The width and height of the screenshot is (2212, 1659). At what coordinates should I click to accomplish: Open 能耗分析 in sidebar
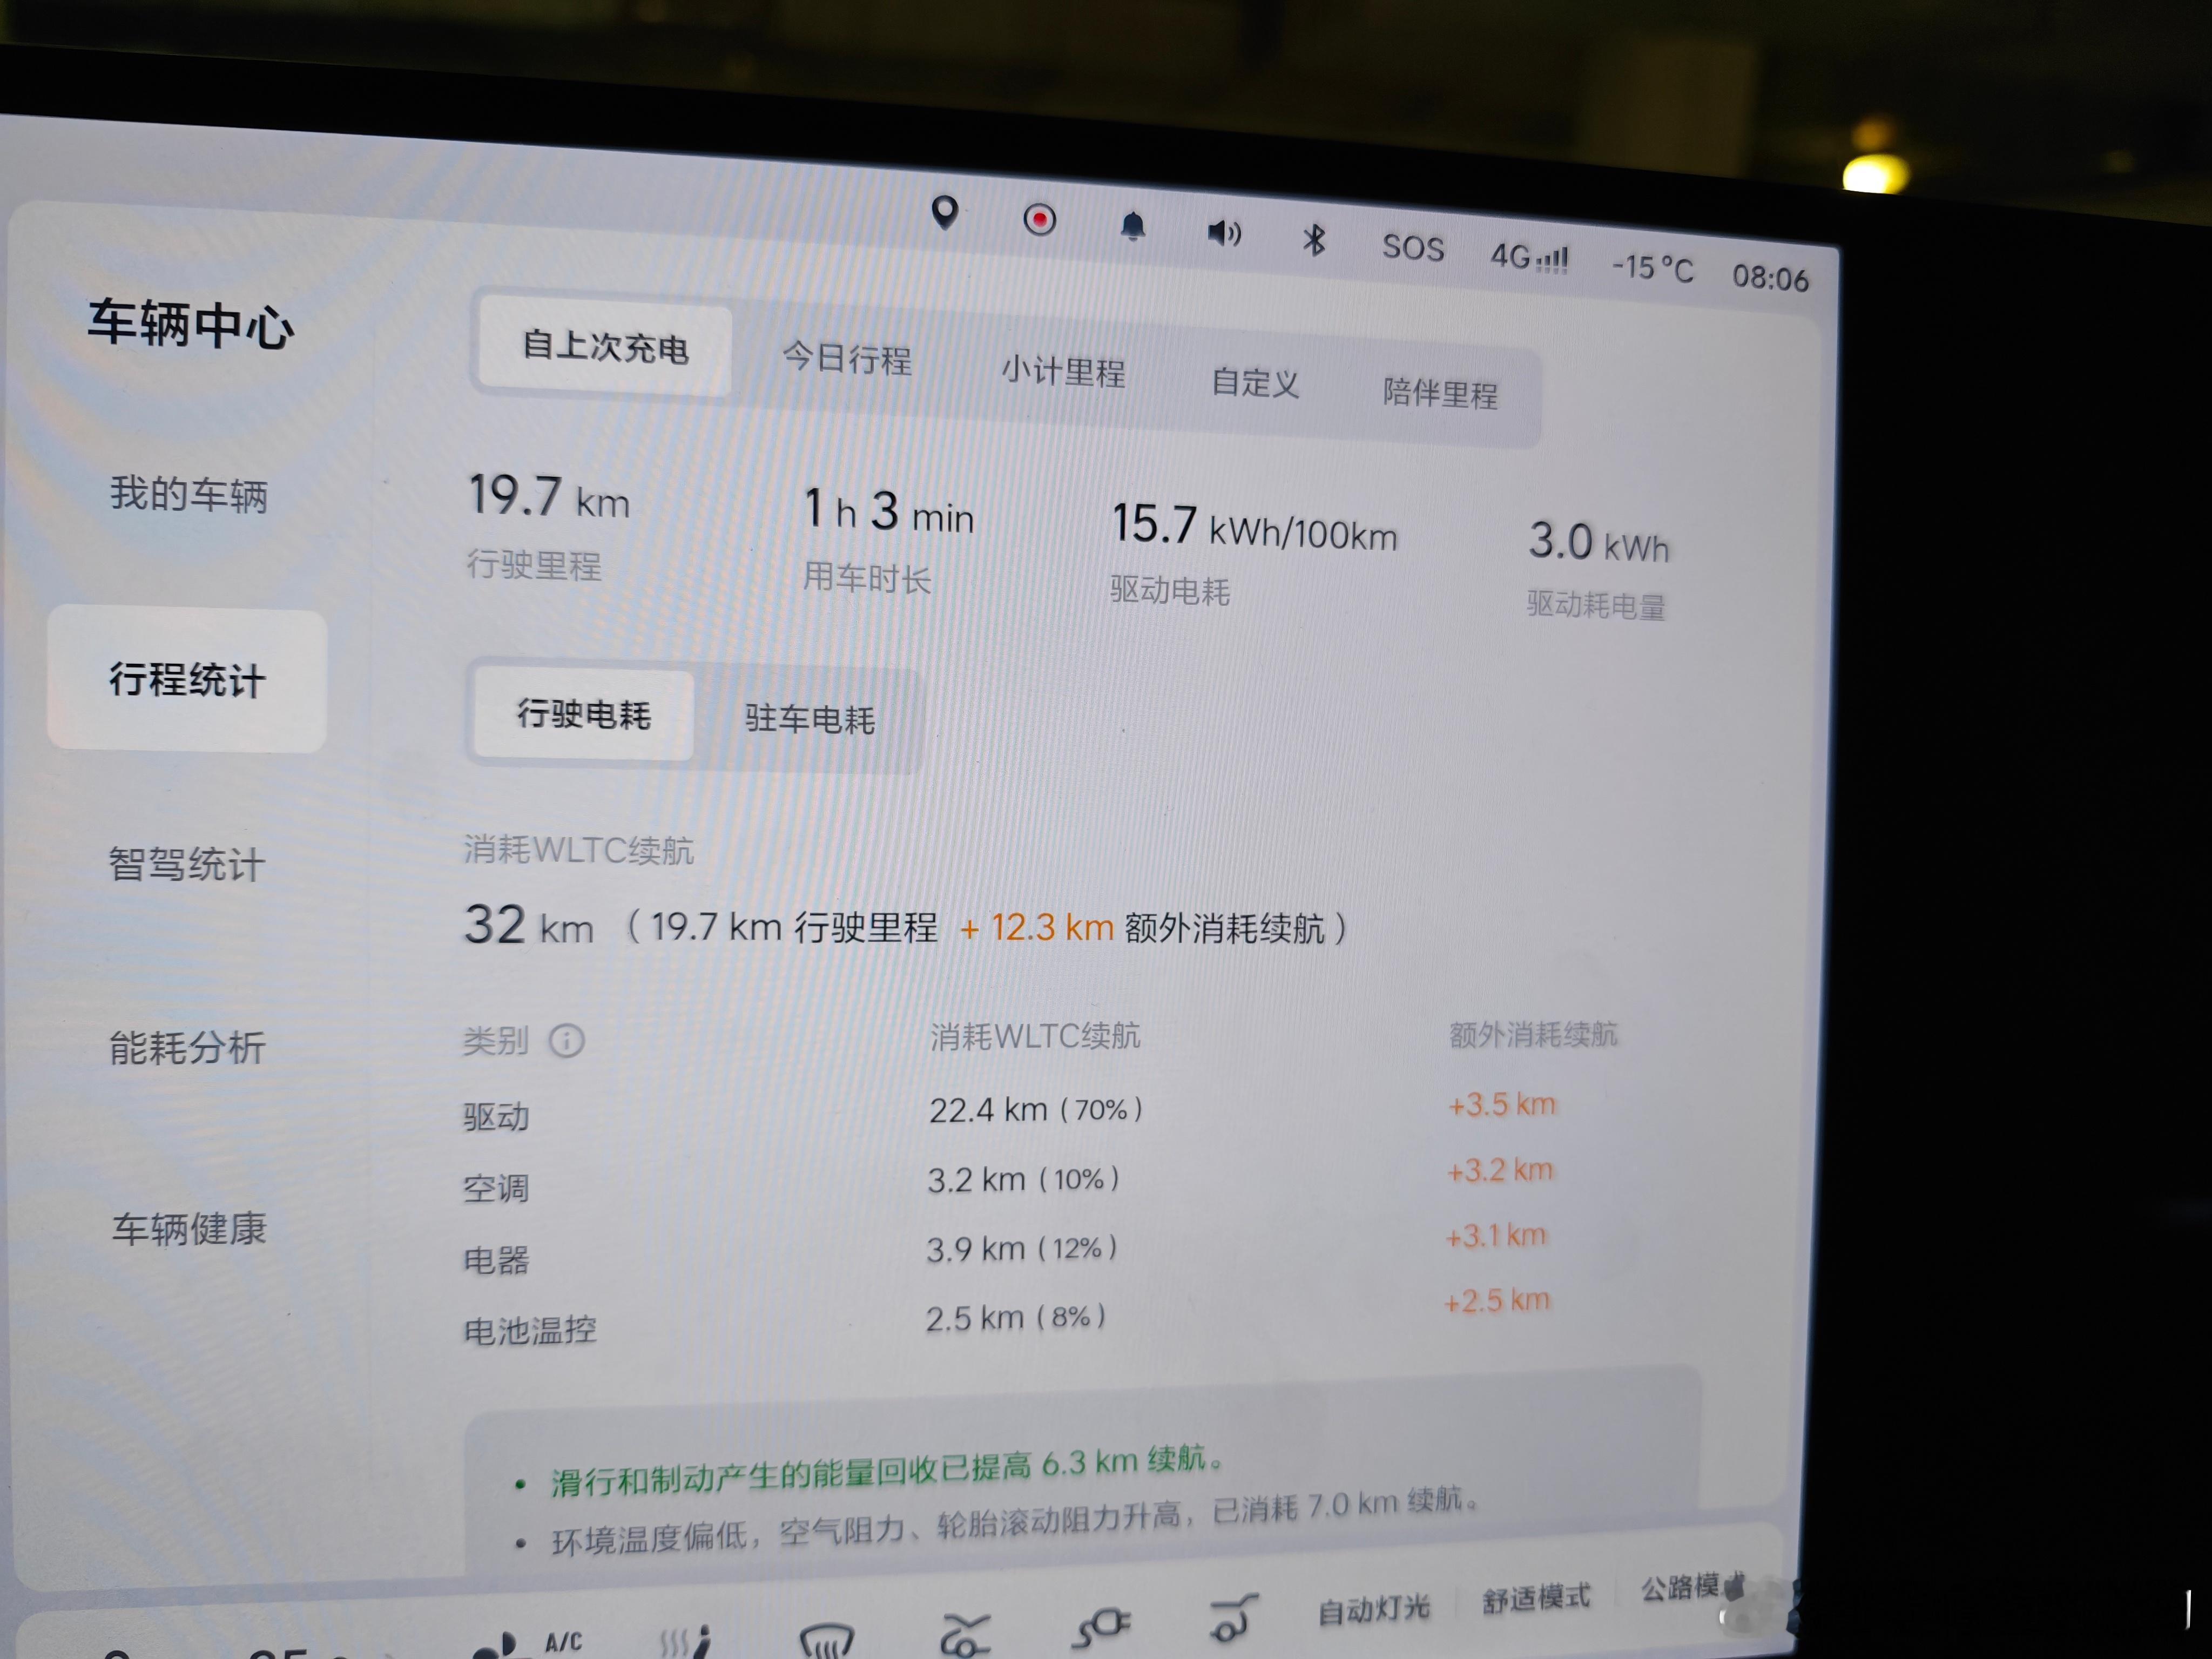click(187, 1048)
